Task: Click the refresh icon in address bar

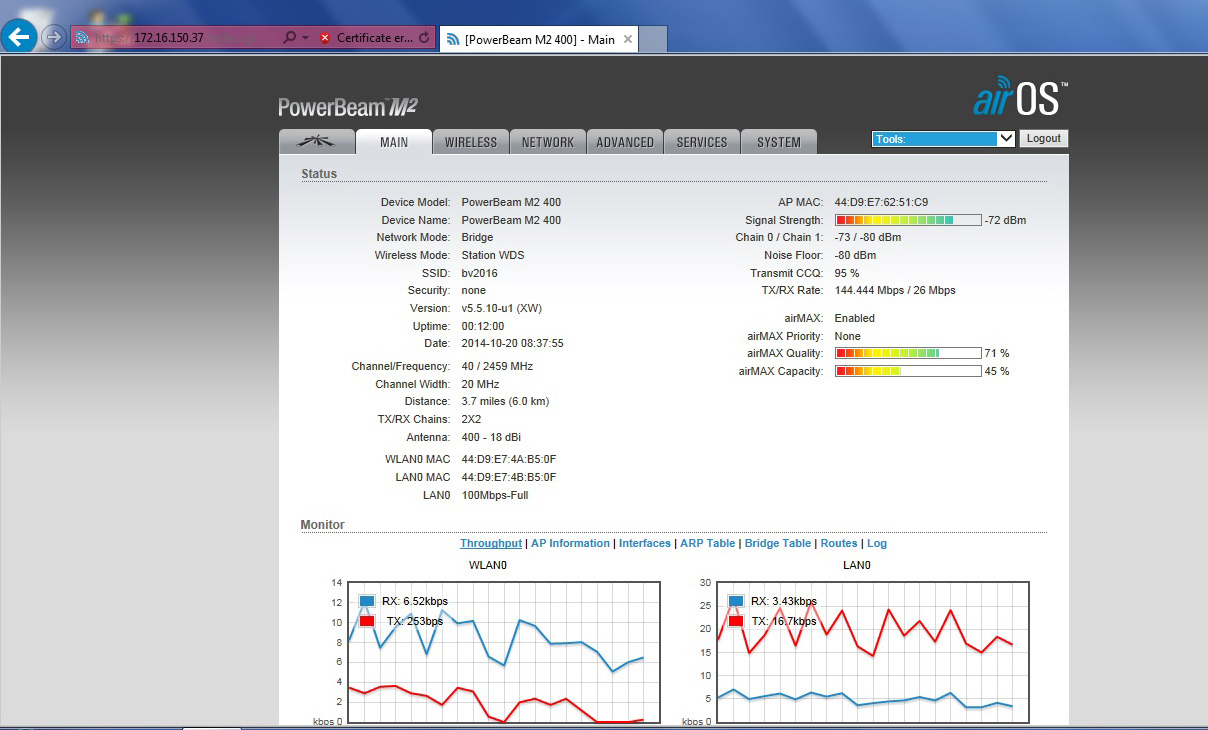Action: click(425, 38)
